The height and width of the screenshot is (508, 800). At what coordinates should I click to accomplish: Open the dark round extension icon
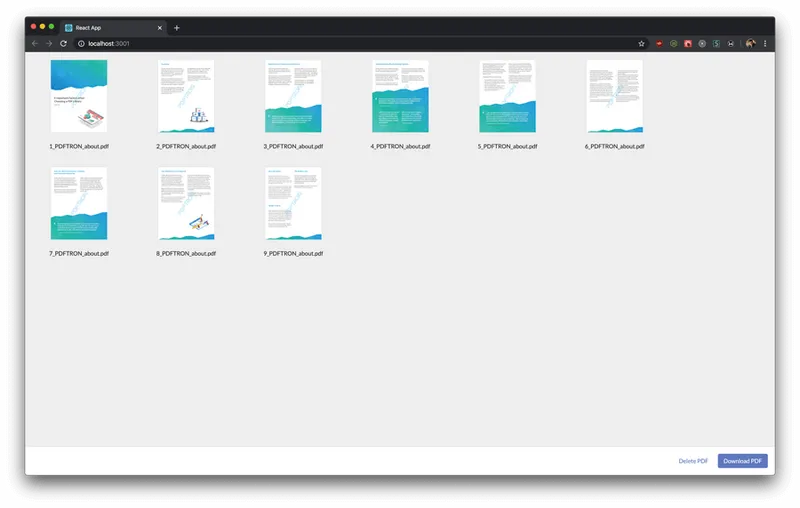[x=731, y=44]
